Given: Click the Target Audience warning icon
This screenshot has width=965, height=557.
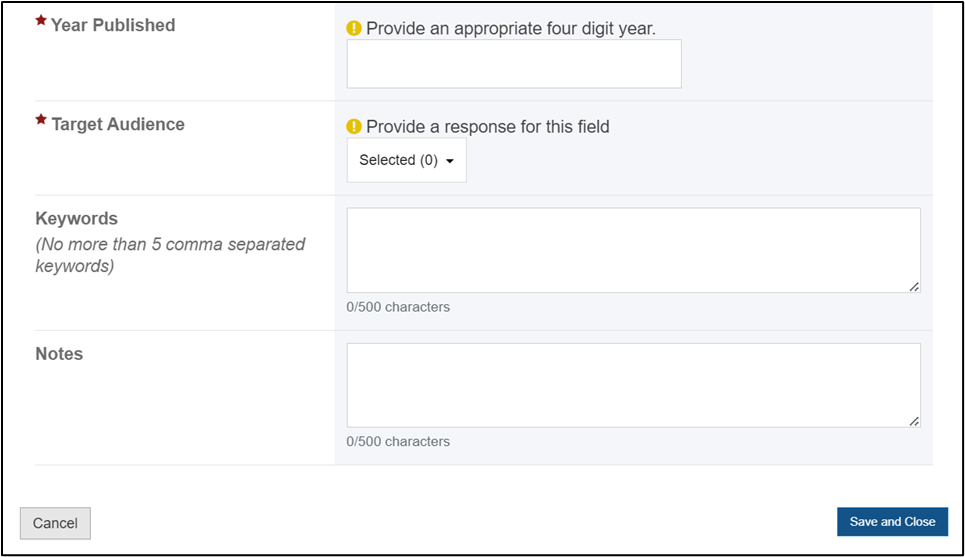Looking at the screenshot, I should [353, 126].
